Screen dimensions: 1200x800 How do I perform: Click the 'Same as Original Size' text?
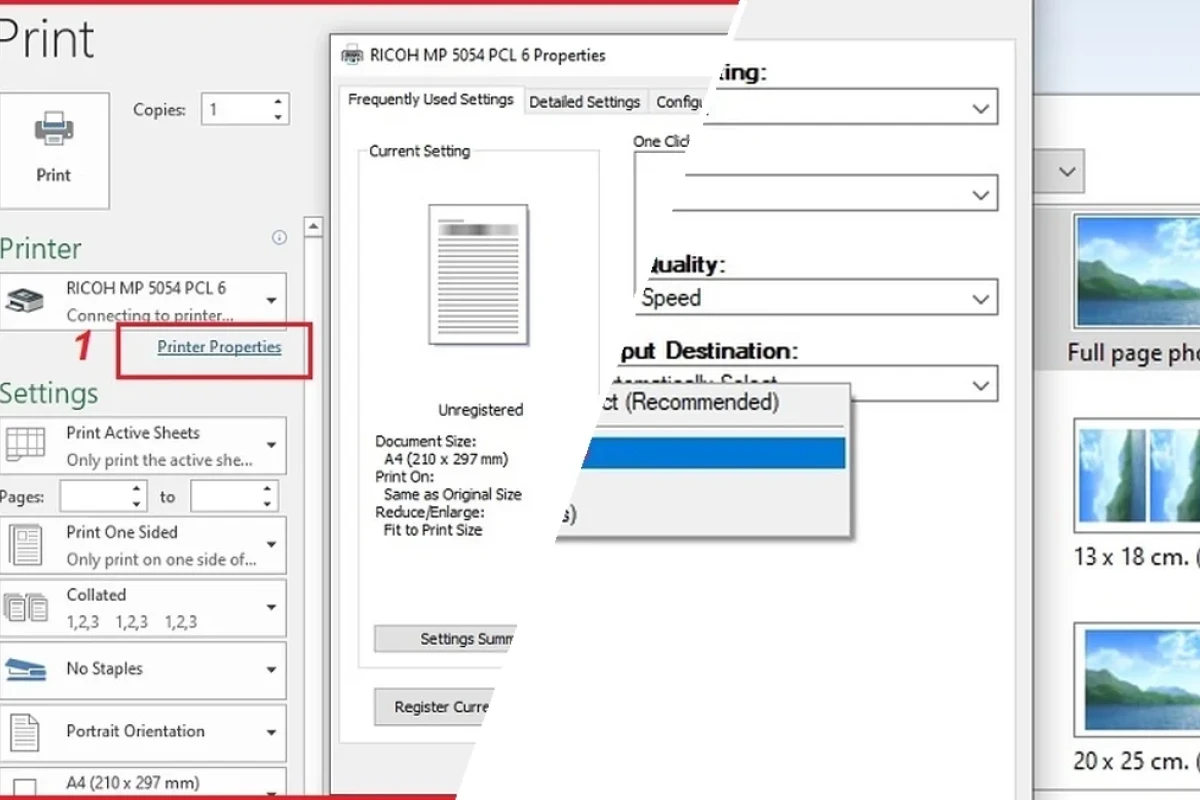pyautogui.click(x=453, y=494)
